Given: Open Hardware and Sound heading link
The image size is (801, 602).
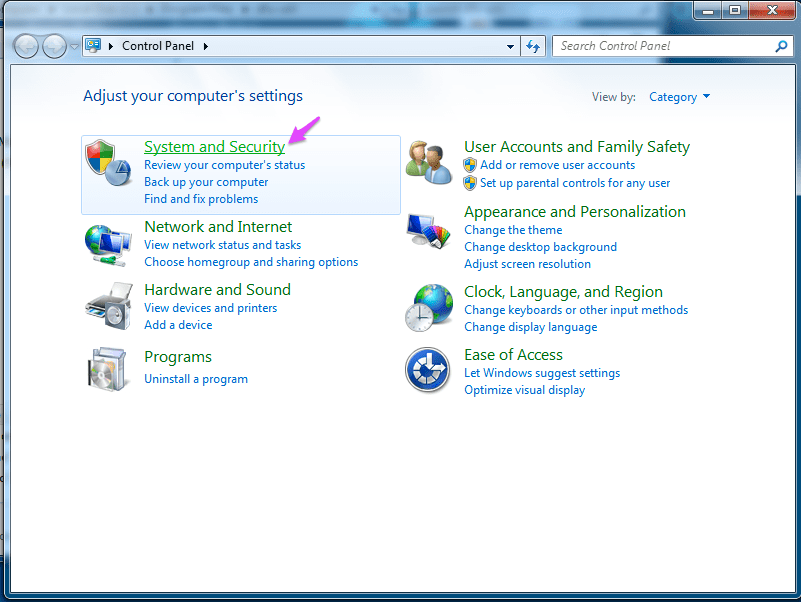Looking at the screenshot, I should tap(217, 290).
